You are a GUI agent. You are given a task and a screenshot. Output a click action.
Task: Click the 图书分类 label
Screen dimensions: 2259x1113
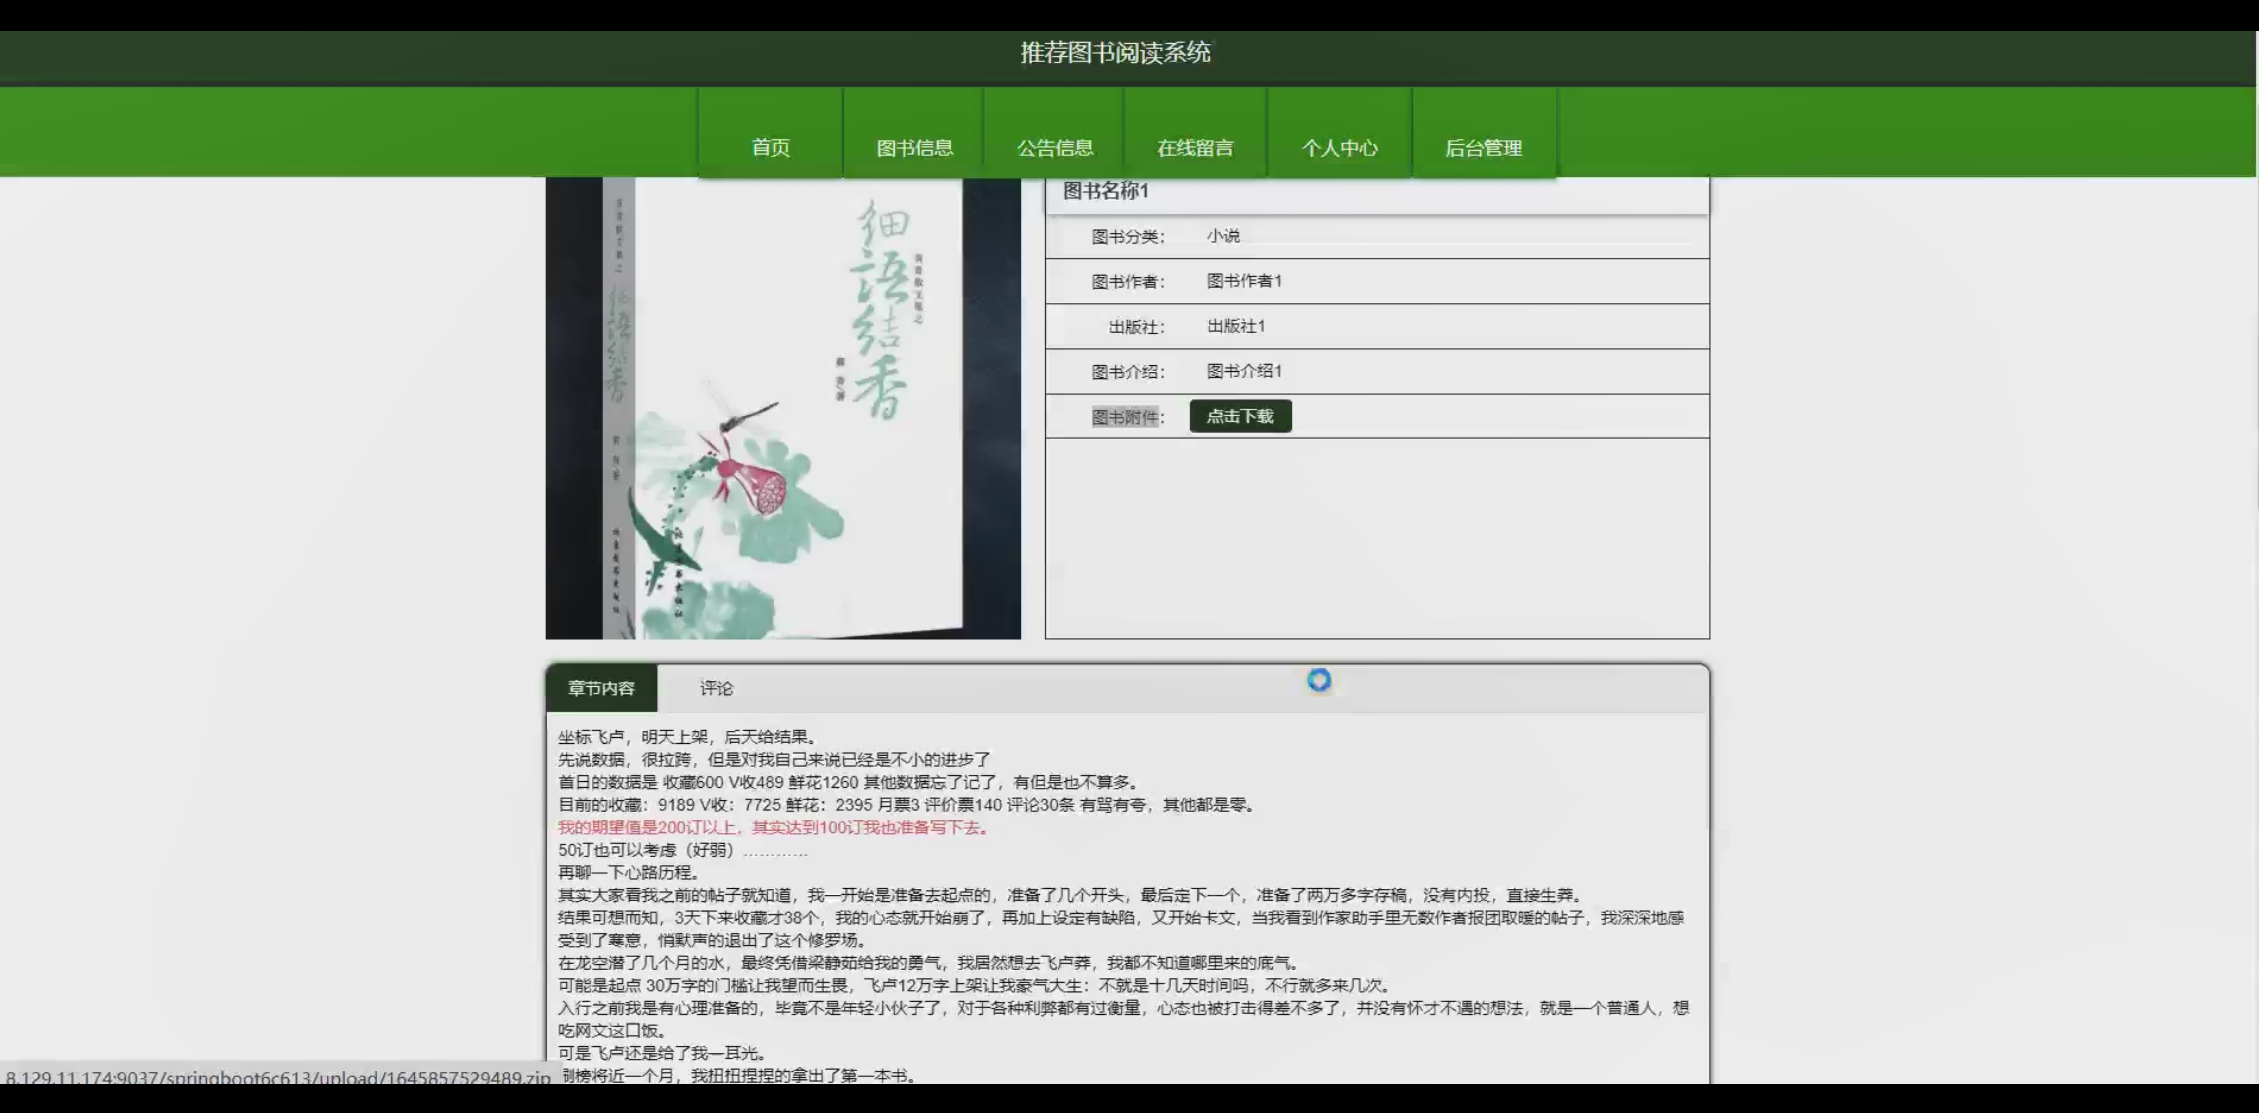1128,237
